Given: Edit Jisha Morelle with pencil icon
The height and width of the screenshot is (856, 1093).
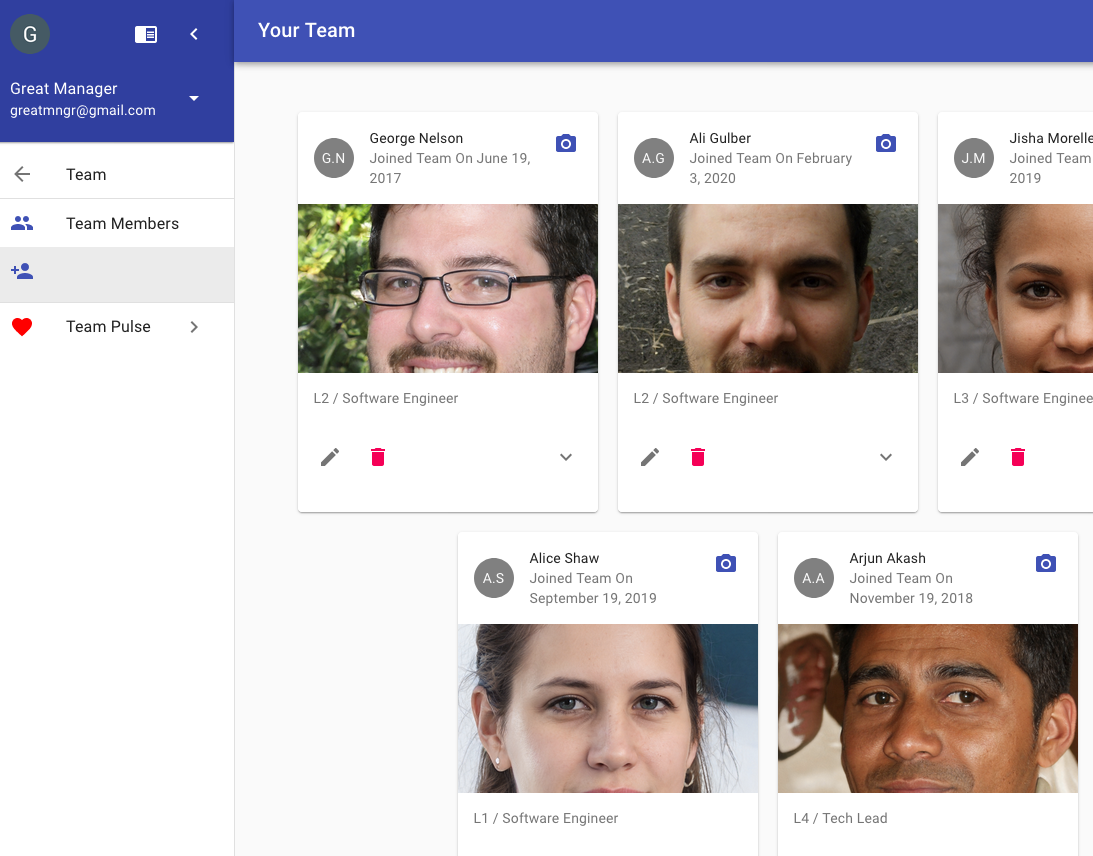Looking at the screenshot, I should (970, 457).
